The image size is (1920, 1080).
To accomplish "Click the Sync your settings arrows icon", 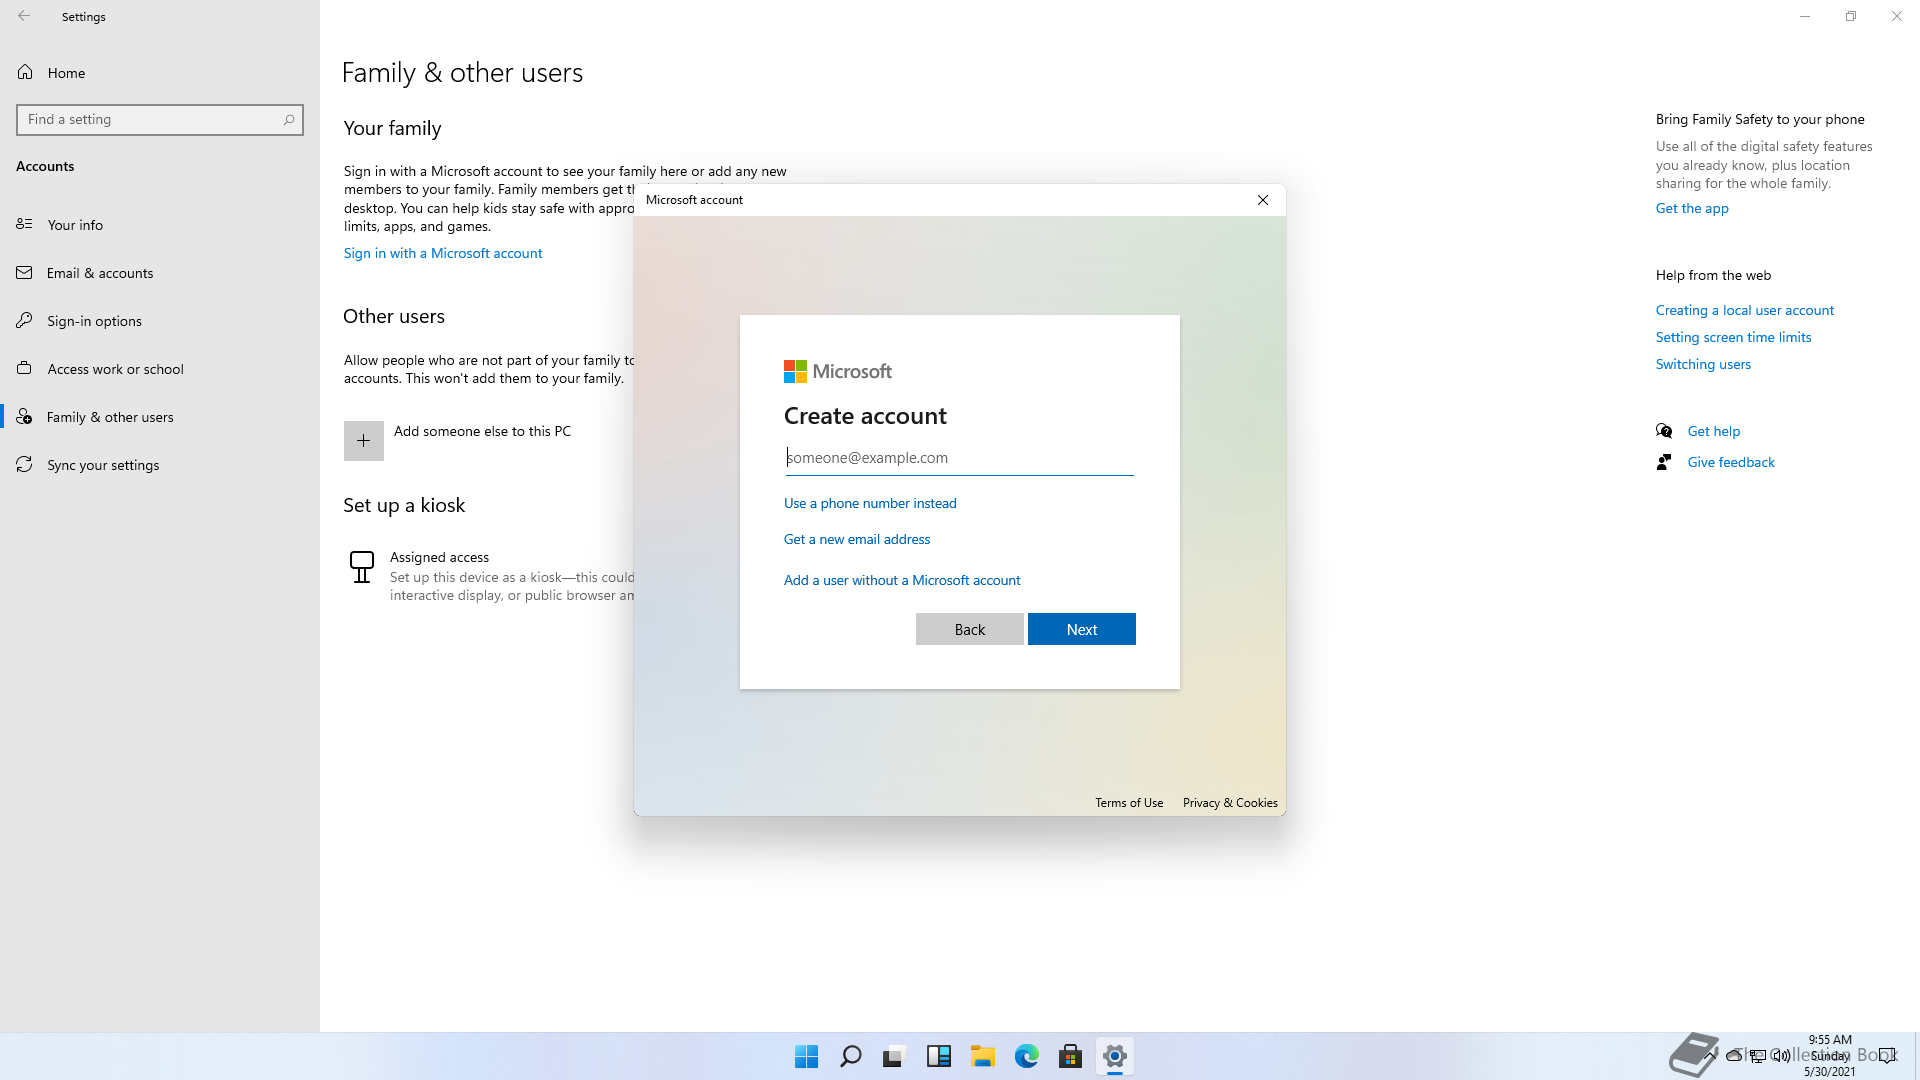I will (24, 464).
